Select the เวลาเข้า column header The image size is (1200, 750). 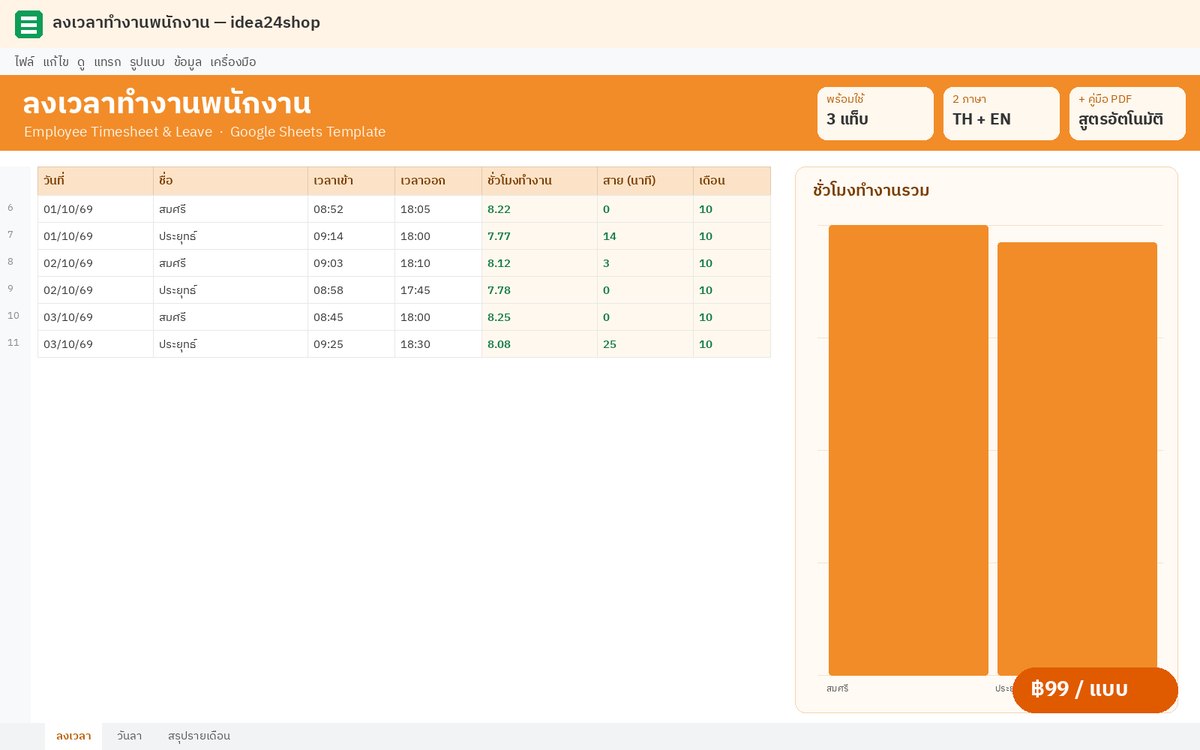pos(351,181)
